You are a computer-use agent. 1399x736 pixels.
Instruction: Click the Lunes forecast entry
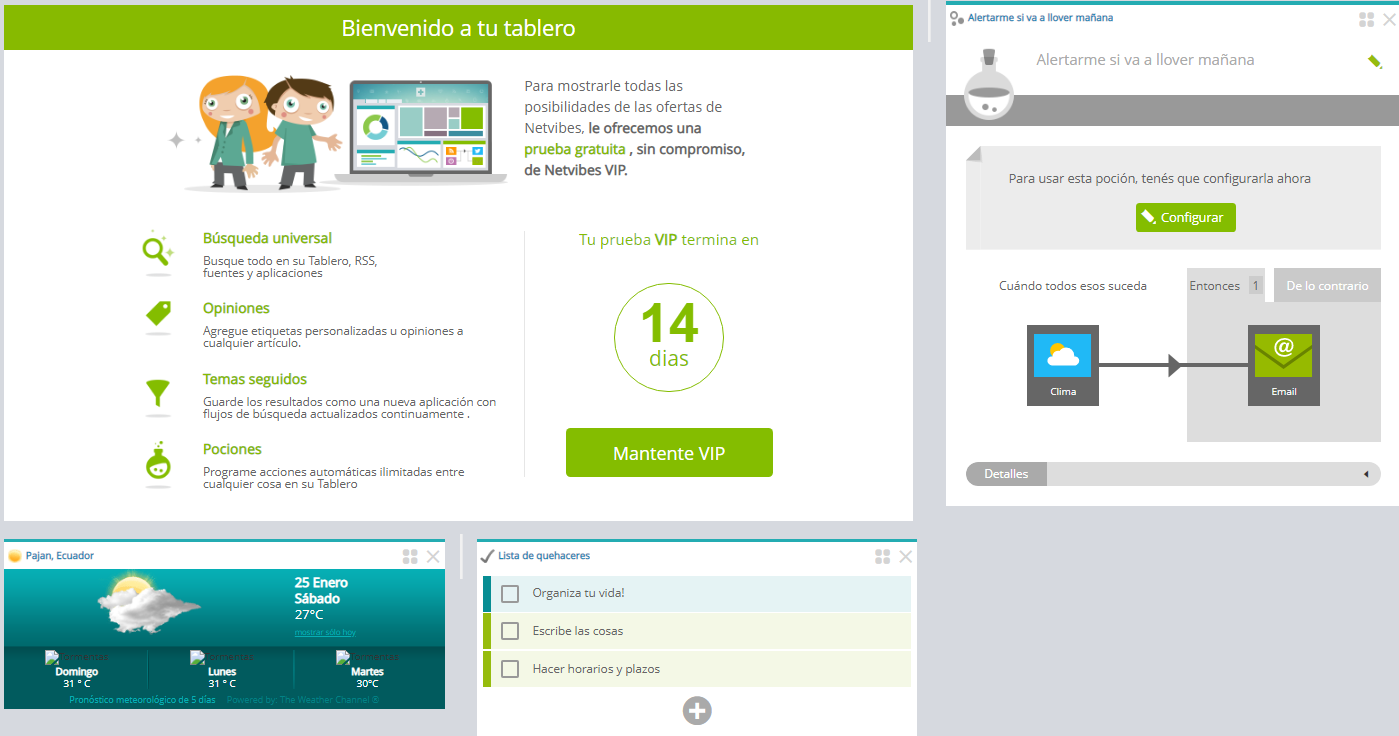click(x=222, y=670)
